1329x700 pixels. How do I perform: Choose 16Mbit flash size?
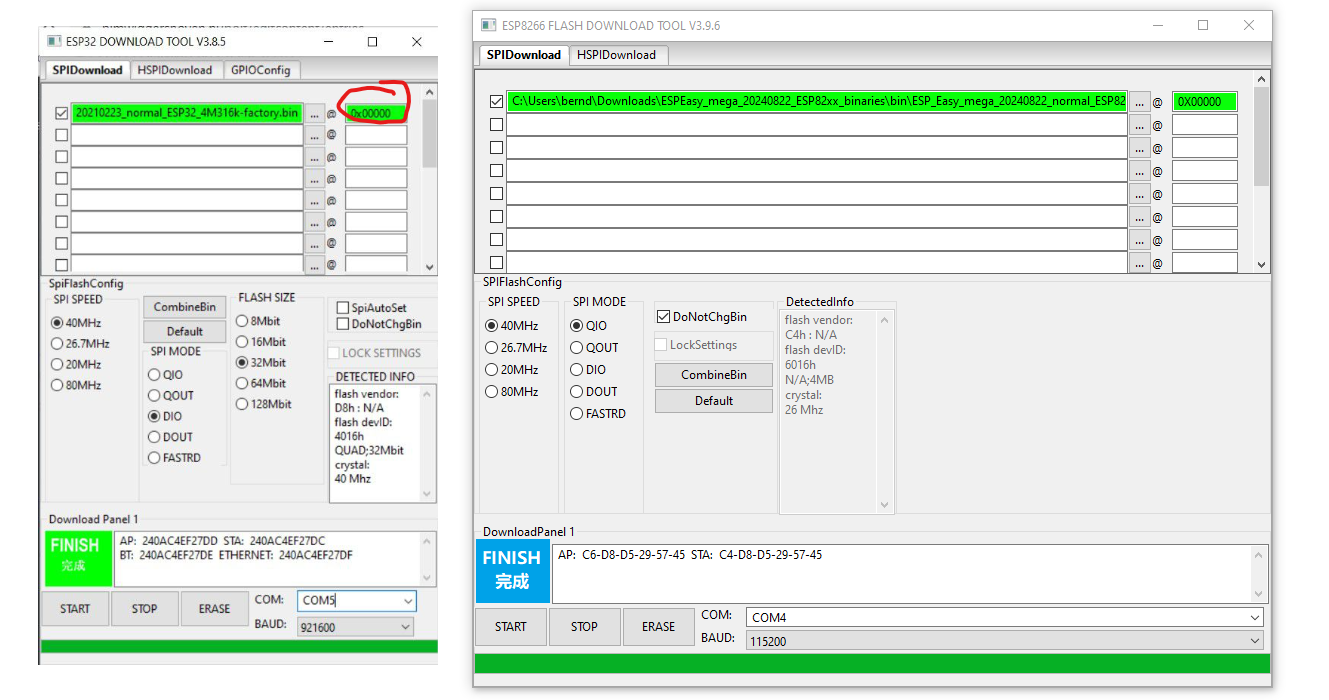[x=242, y=342]
